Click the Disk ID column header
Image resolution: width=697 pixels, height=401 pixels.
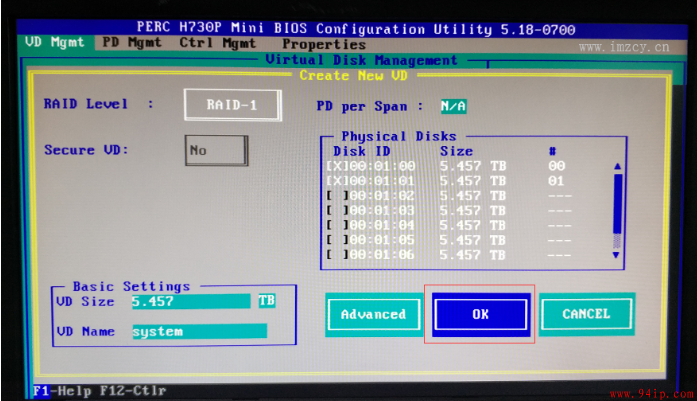(362, 152)
